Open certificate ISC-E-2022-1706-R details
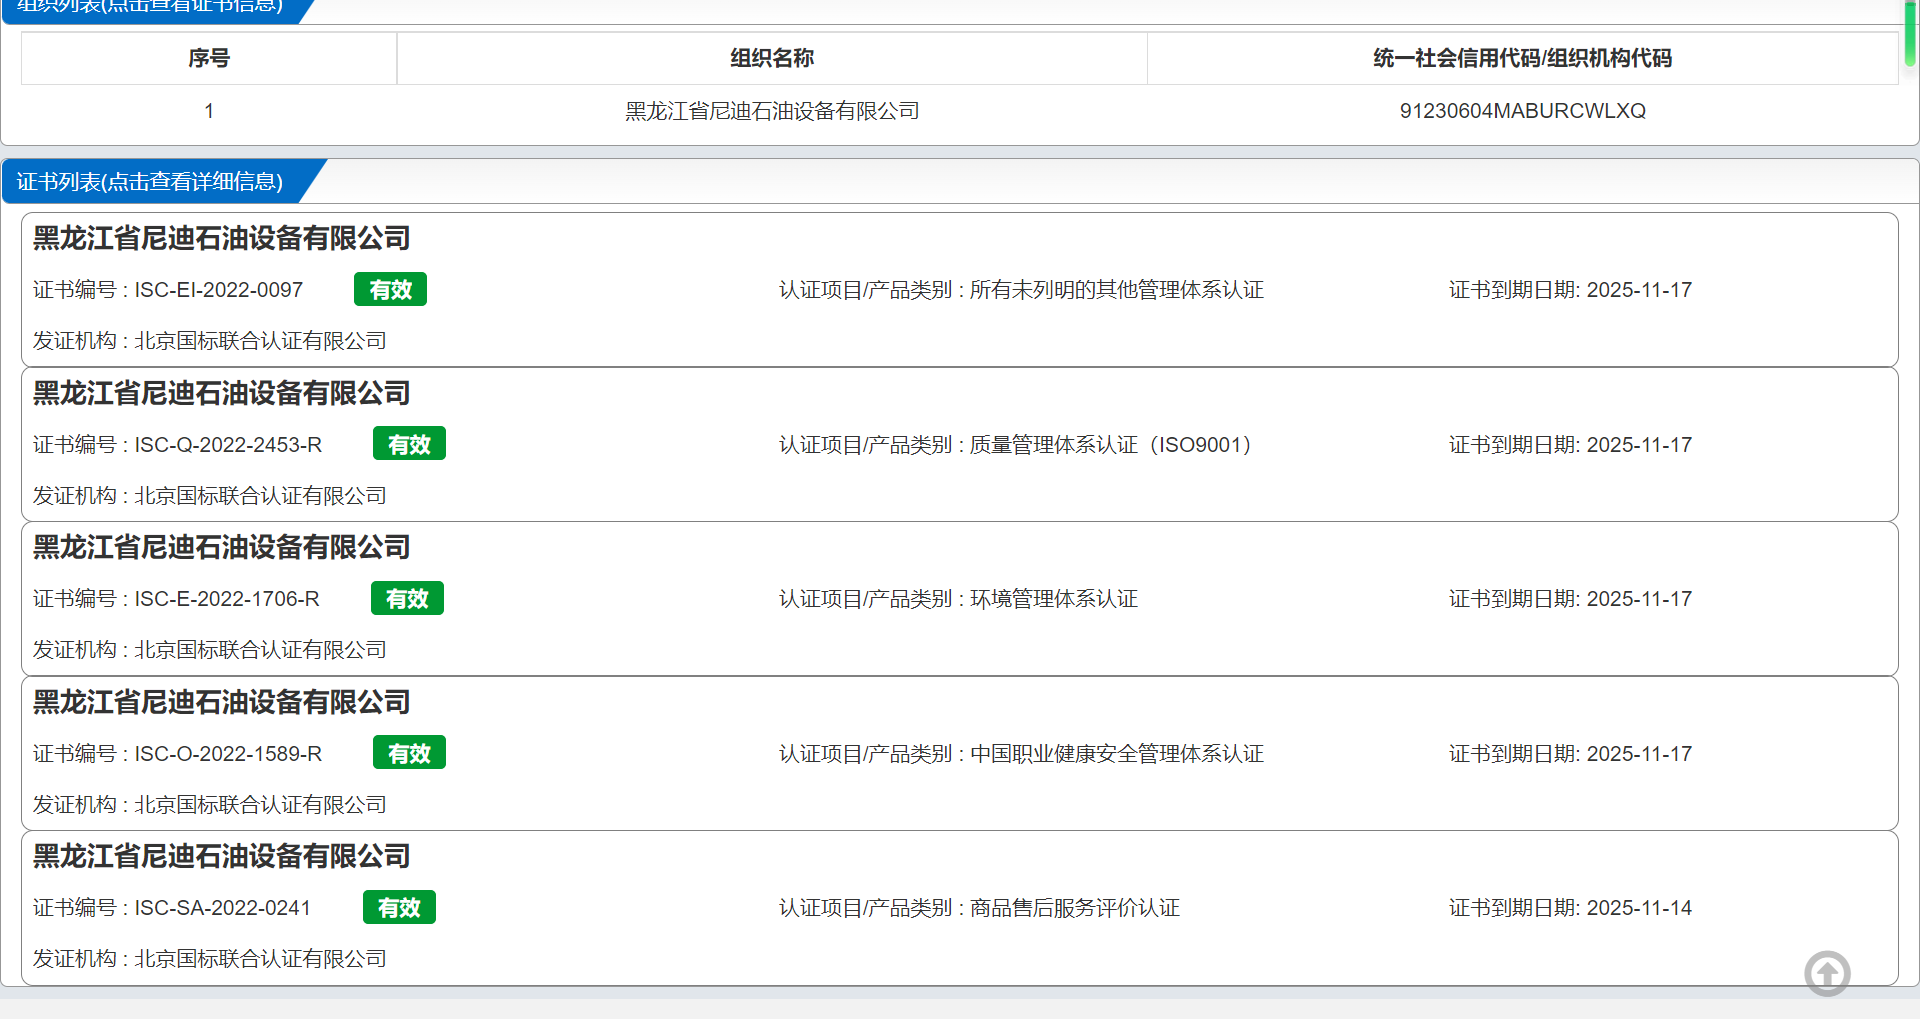The width and height of the screenshot is (1920, 1019). (960, 599)
